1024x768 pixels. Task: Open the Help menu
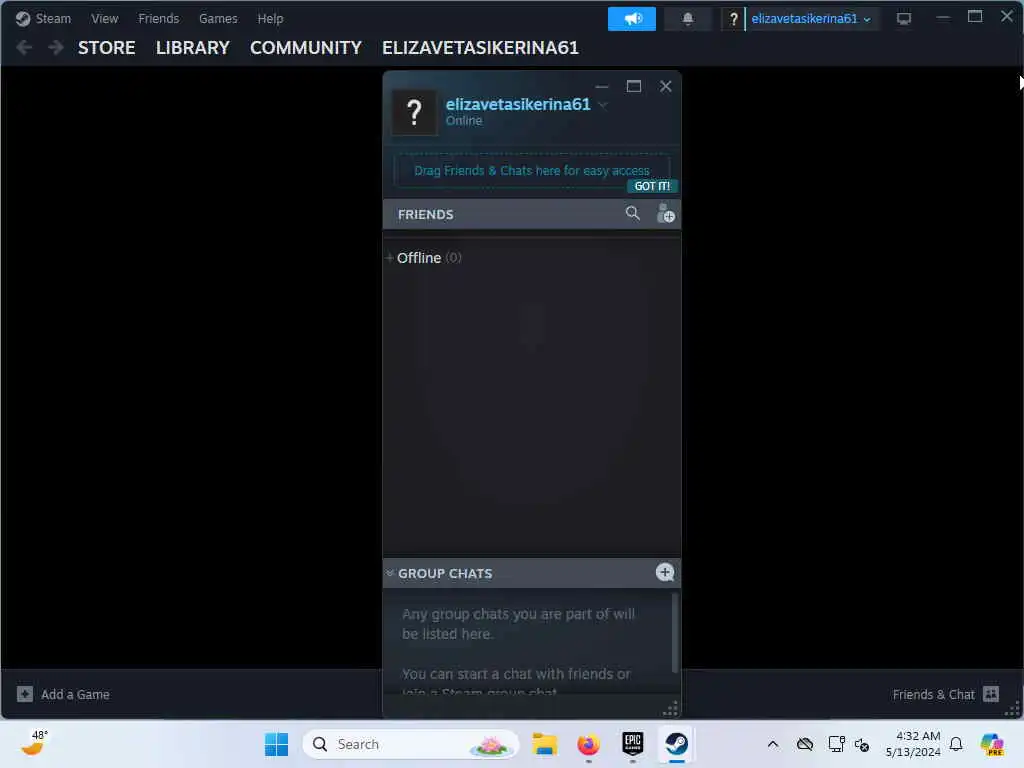tap(270, 18)
